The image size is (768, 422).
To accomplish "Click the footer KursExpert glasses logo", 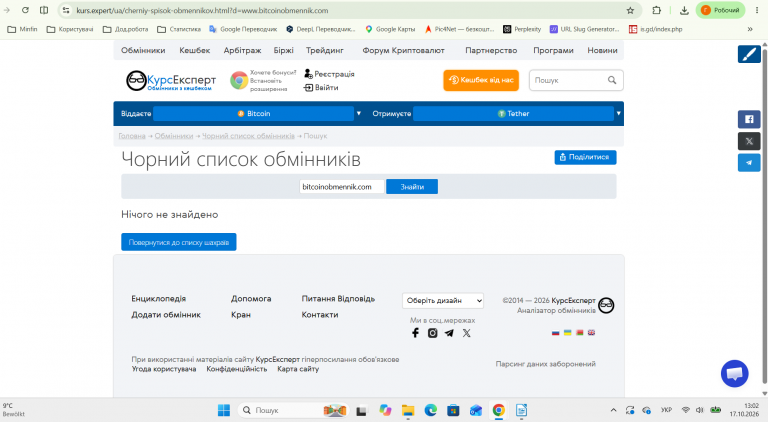I will pos(606,305).
